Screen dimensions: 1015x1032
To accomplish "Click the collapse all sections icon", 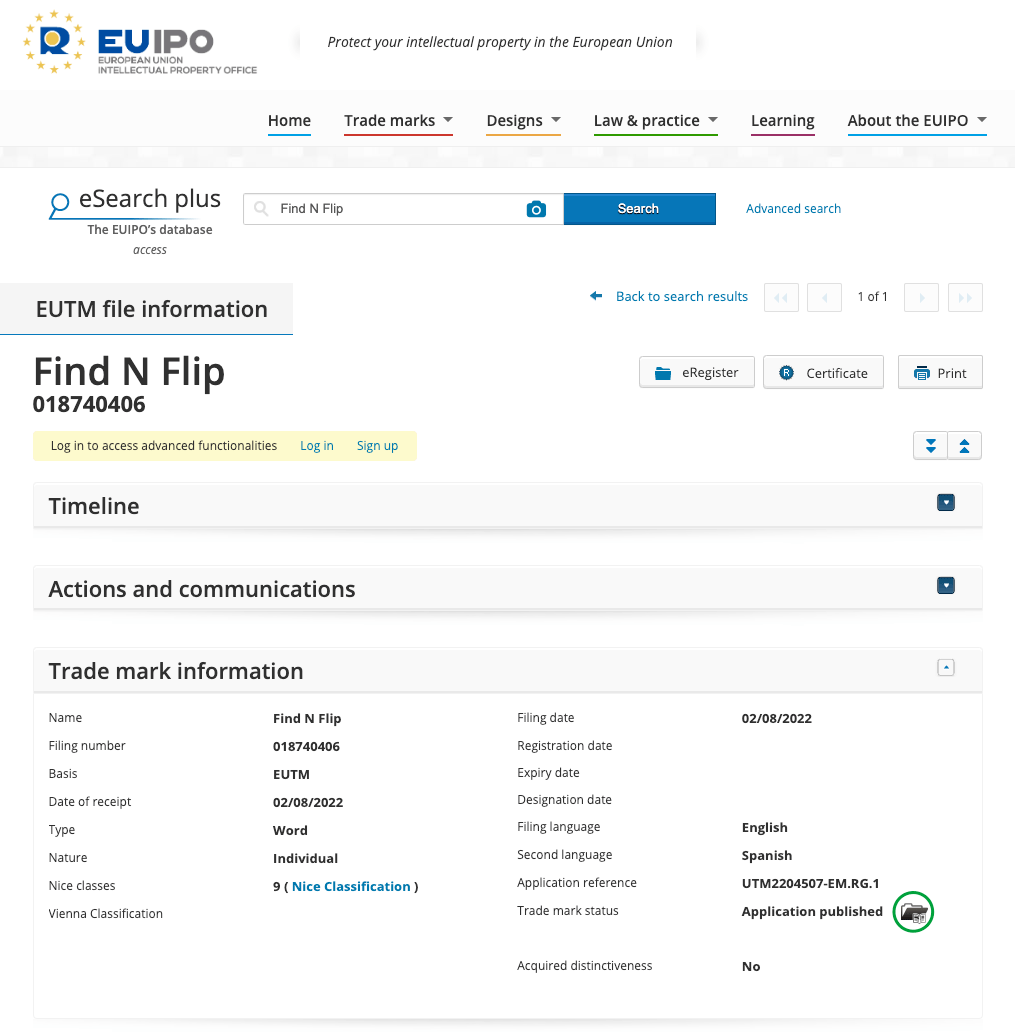I will (964, 446).
